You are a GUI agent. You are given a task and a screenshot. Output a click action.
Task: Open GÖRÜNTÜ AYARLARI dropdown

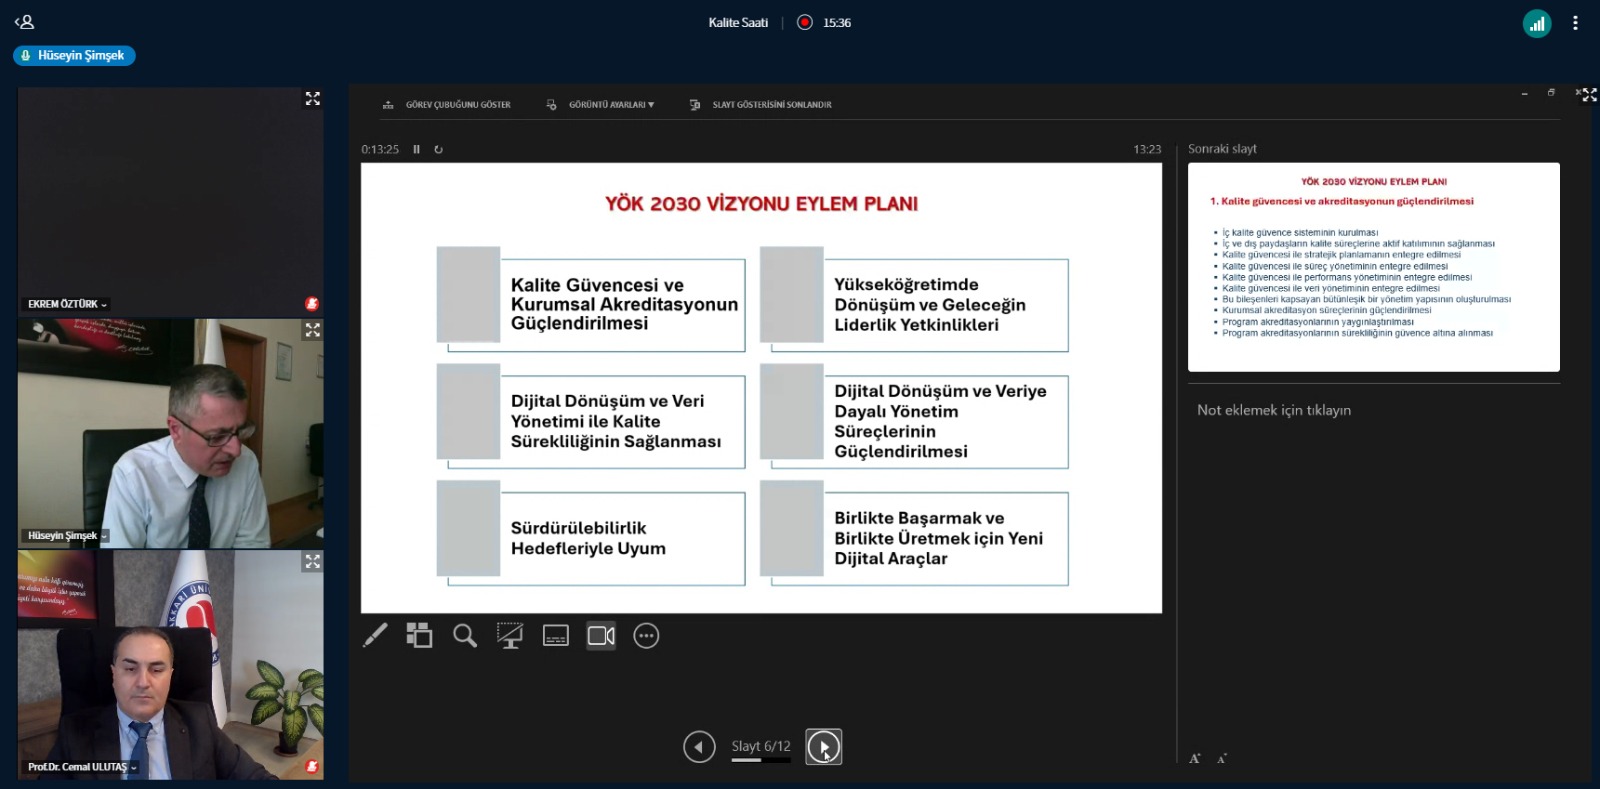coord(601,105)
